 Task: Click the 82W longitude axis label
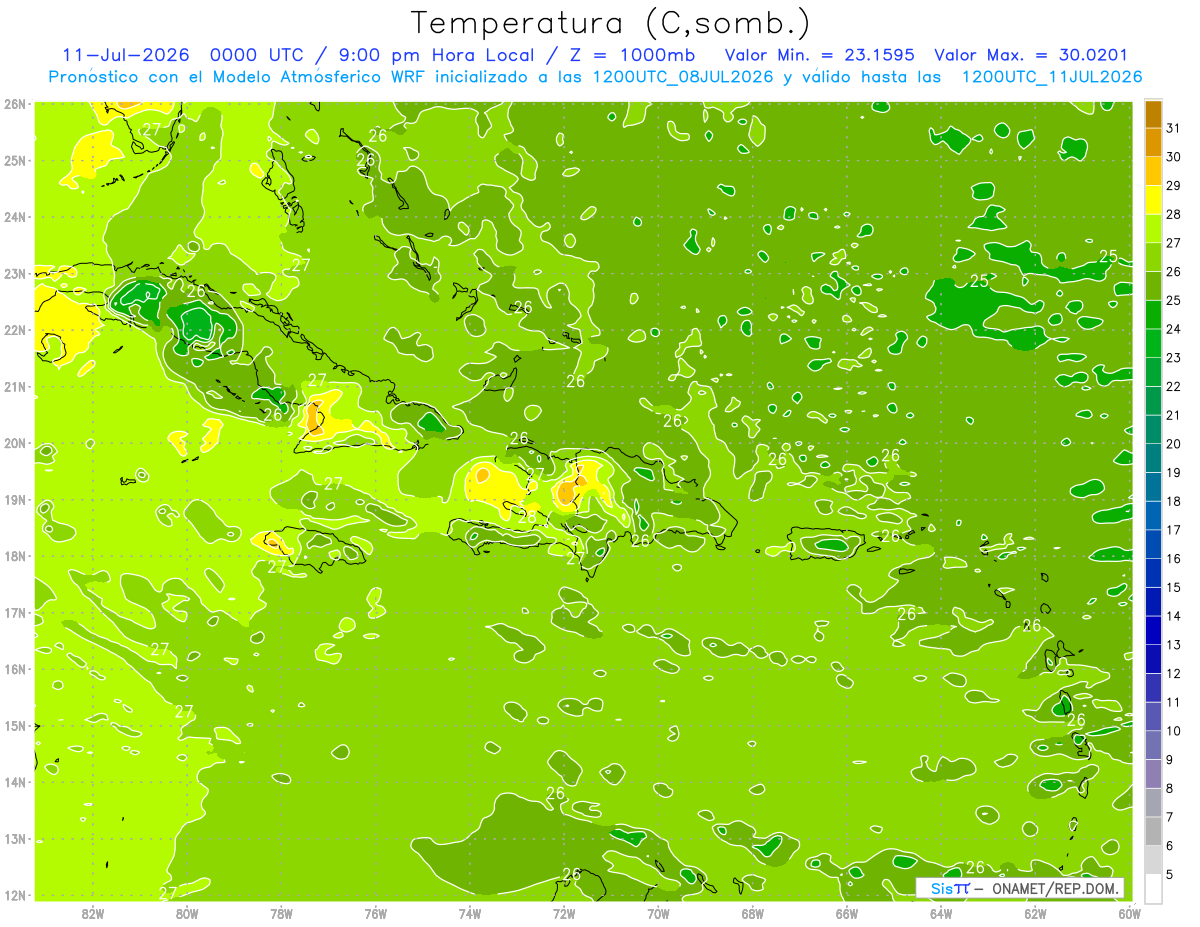pos(93,913)
